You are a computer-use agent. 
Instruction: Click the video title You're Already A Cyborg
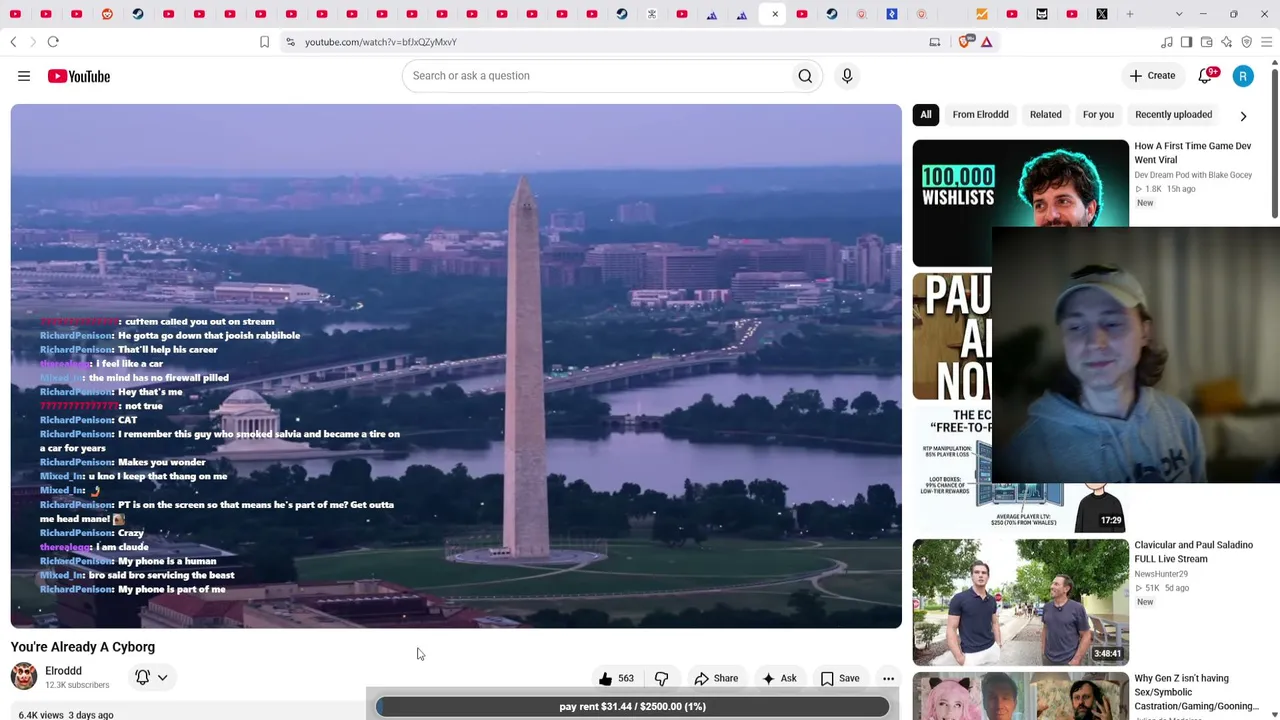(x=83, y=647)
